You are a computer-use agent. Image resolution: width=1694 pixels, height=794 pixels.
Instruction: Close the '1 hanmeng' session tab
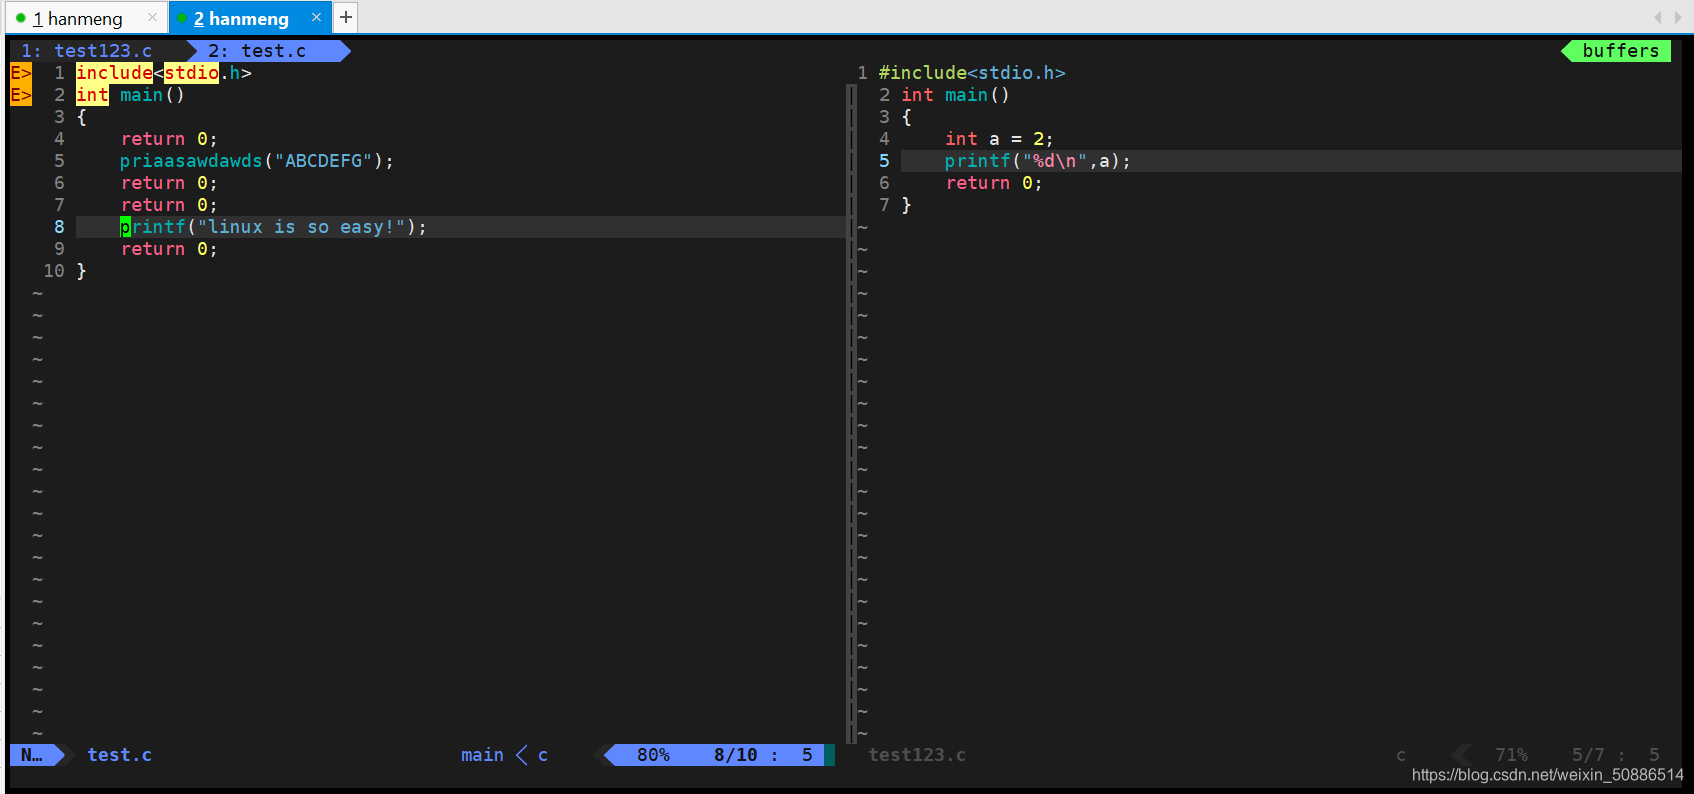[152, 17]
